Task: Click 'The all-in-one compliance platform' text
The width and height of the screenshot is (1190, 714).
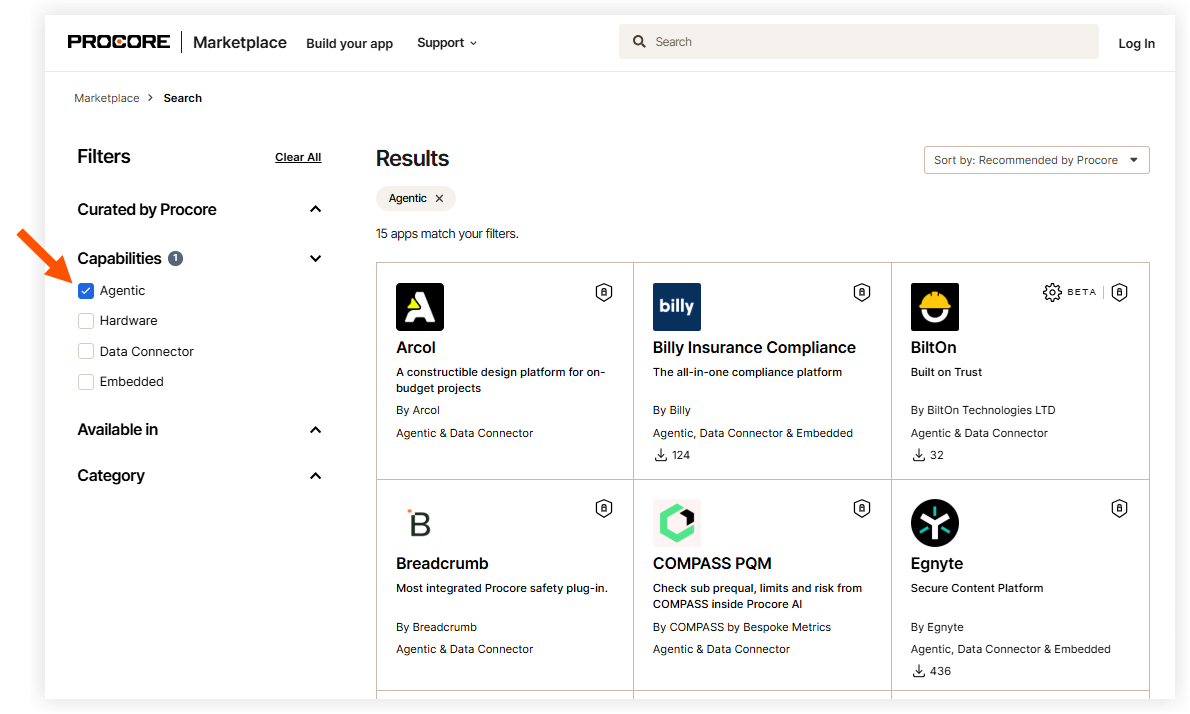Action: pyautogui.click(x=747, y=373)
